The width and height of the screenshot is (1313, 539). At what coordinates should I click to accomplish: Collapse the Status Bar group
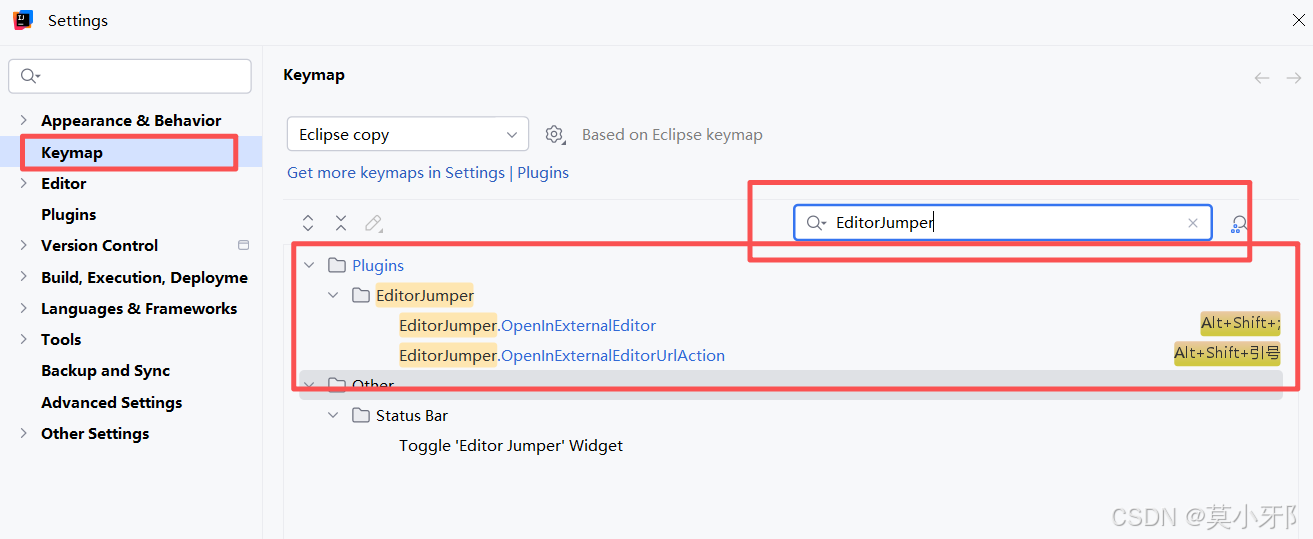click(x=333, y=415)
